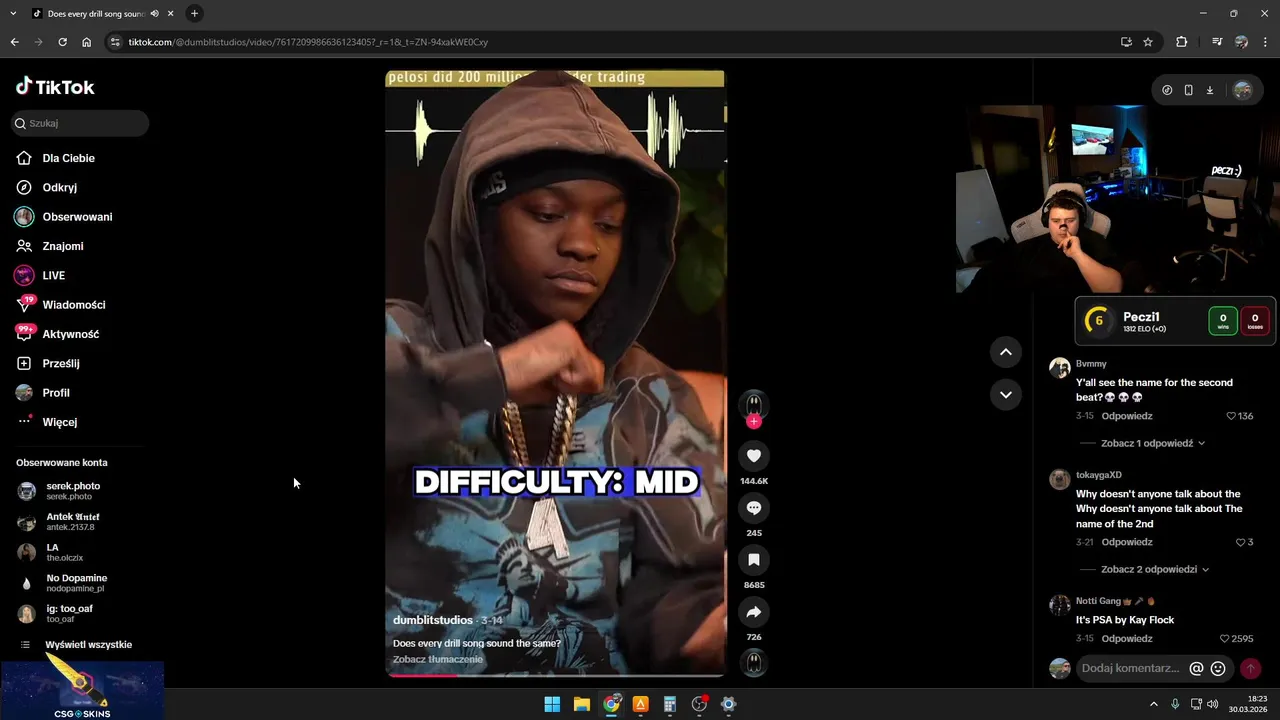Image resolution: width=1280 pixels, height=720 pixels.
Task: Open Wiadomości inbox
Action: [x=73, y=305]
